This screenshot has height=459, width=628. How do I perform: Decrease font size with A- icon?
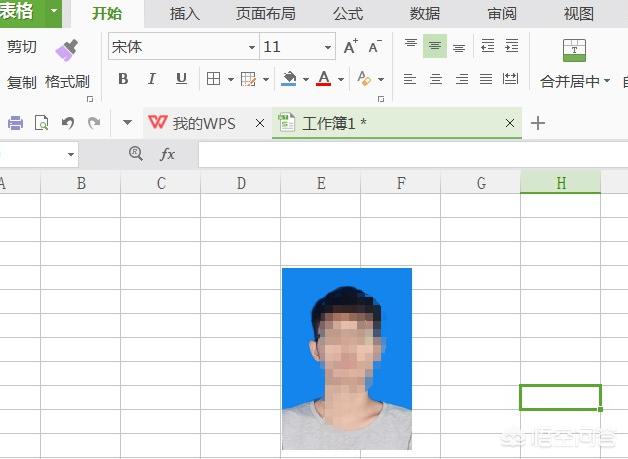[375, 47]
